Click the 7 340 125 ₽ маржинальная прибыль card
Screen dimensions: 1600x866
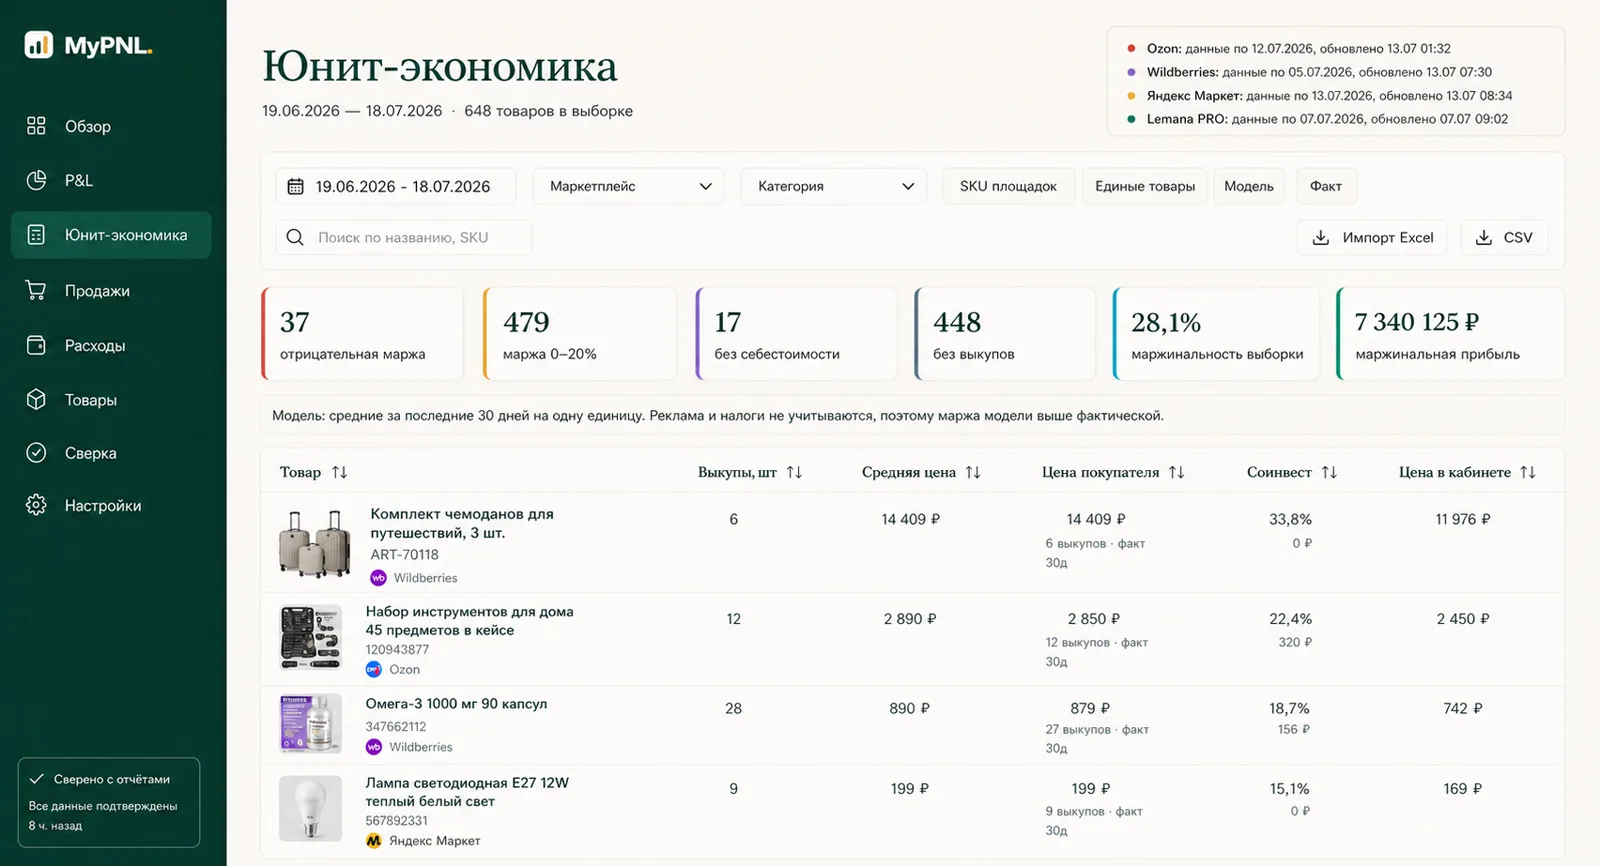1450,334
